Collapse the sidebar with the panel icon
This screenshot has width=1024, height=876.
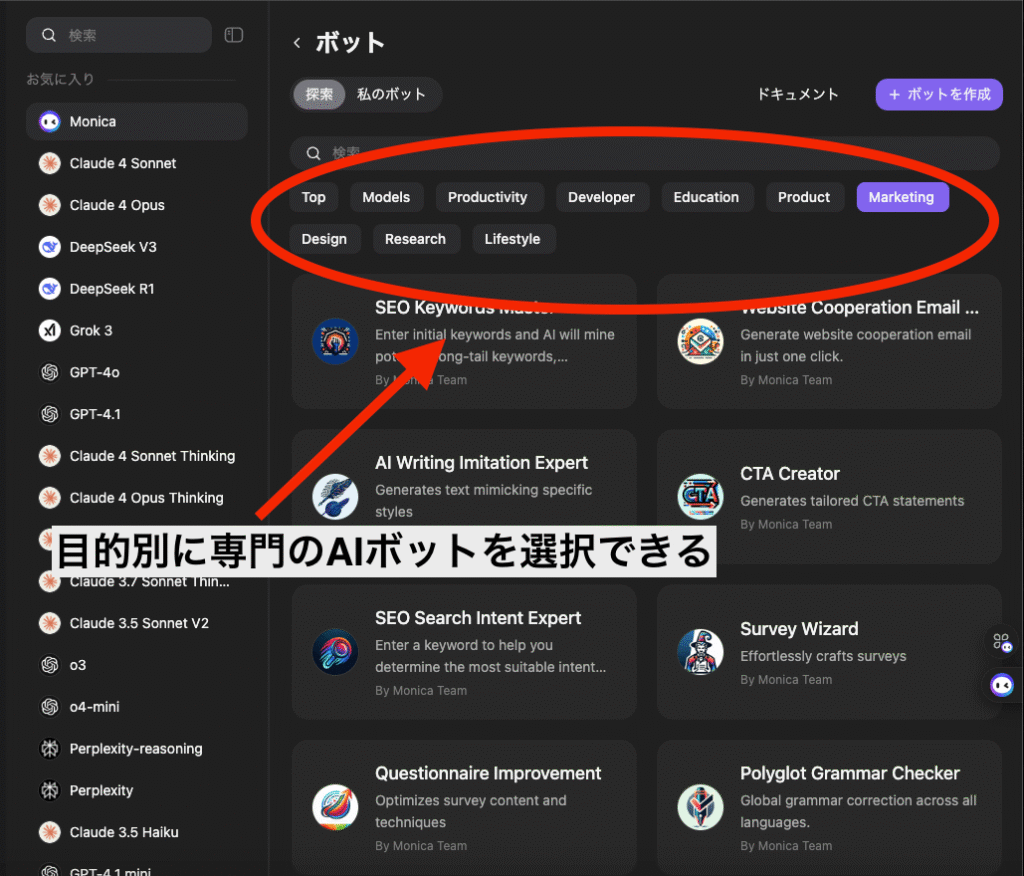[234, 35]
